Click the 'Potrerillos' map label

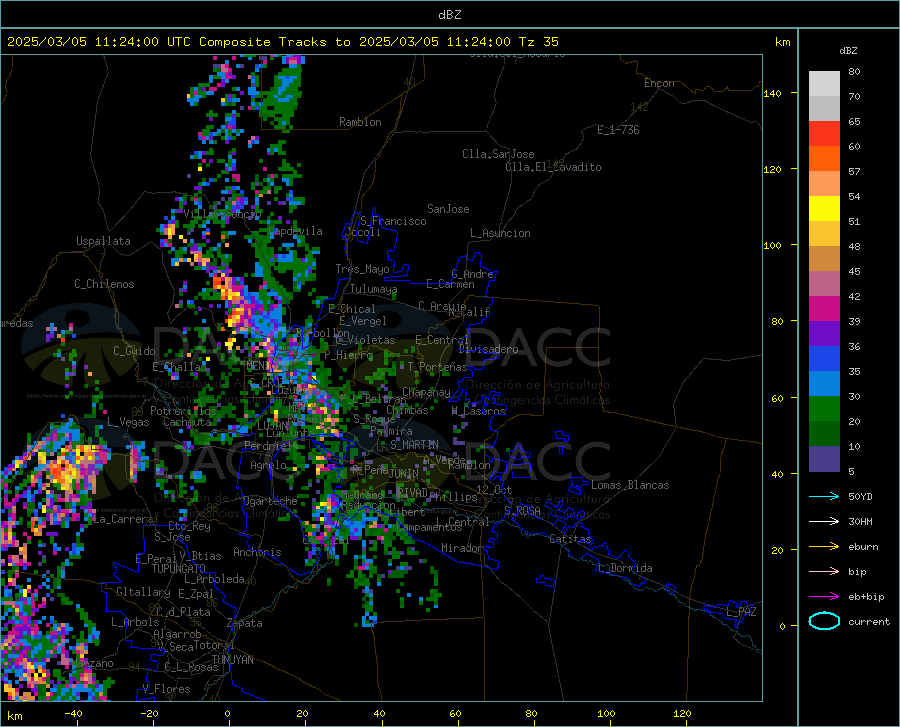tap(183, 411)
